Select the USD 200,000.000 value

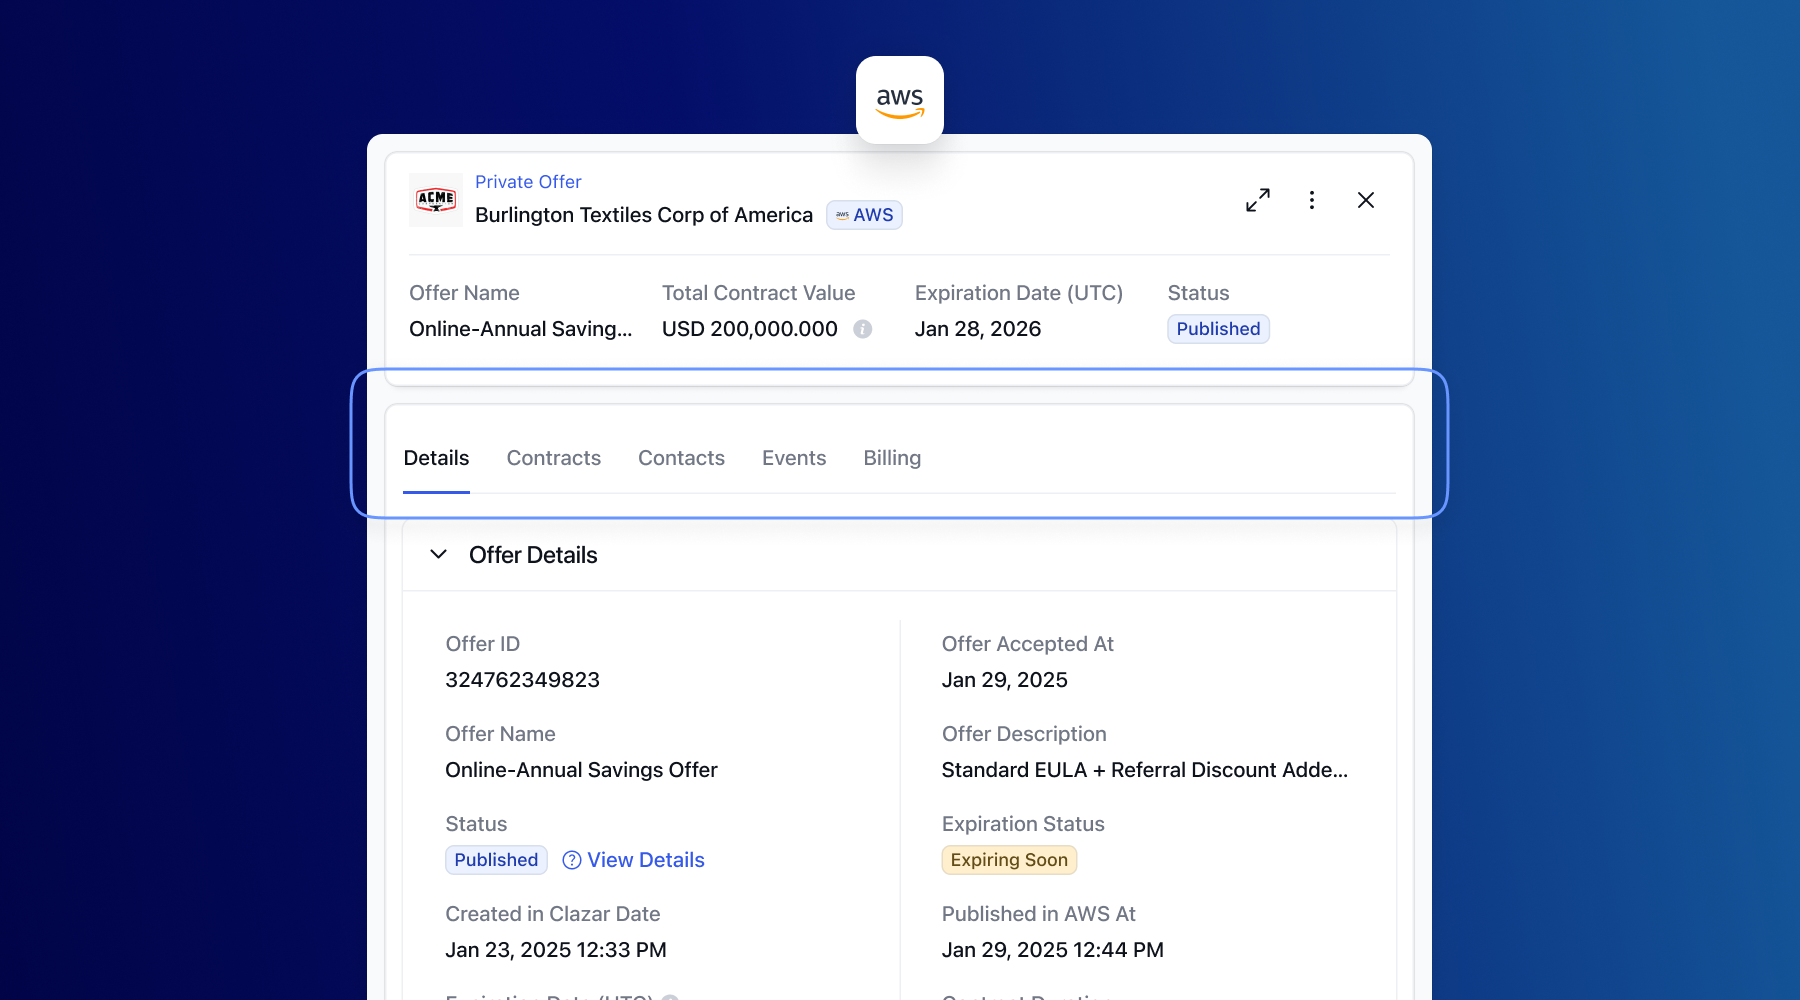coord(750,329)
